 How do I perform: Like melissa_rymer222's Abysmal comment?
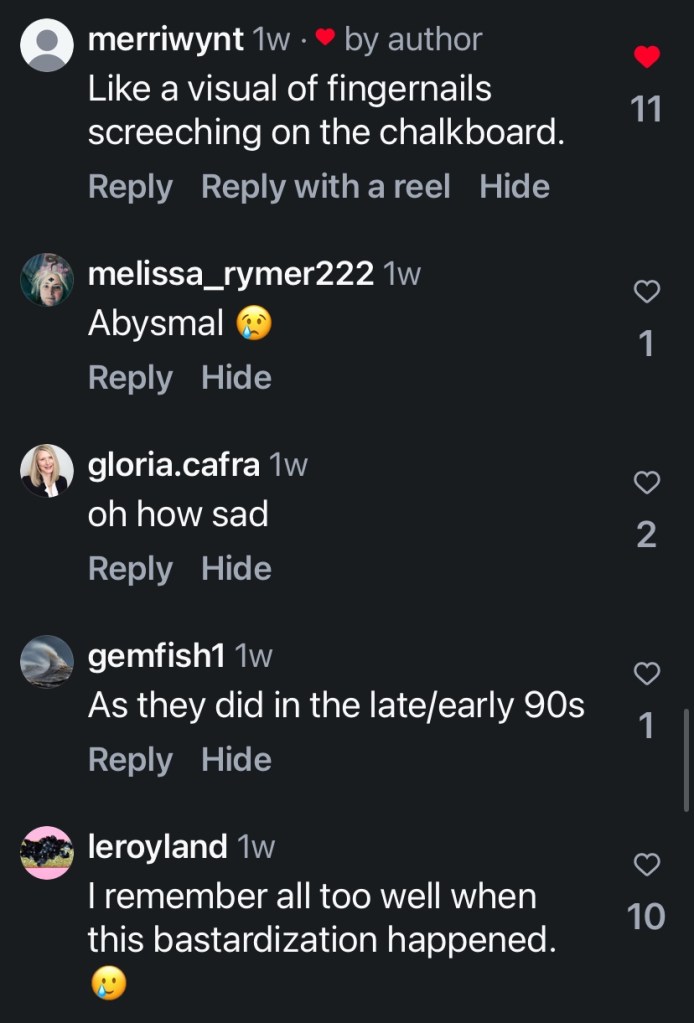[x=647, y=292]
